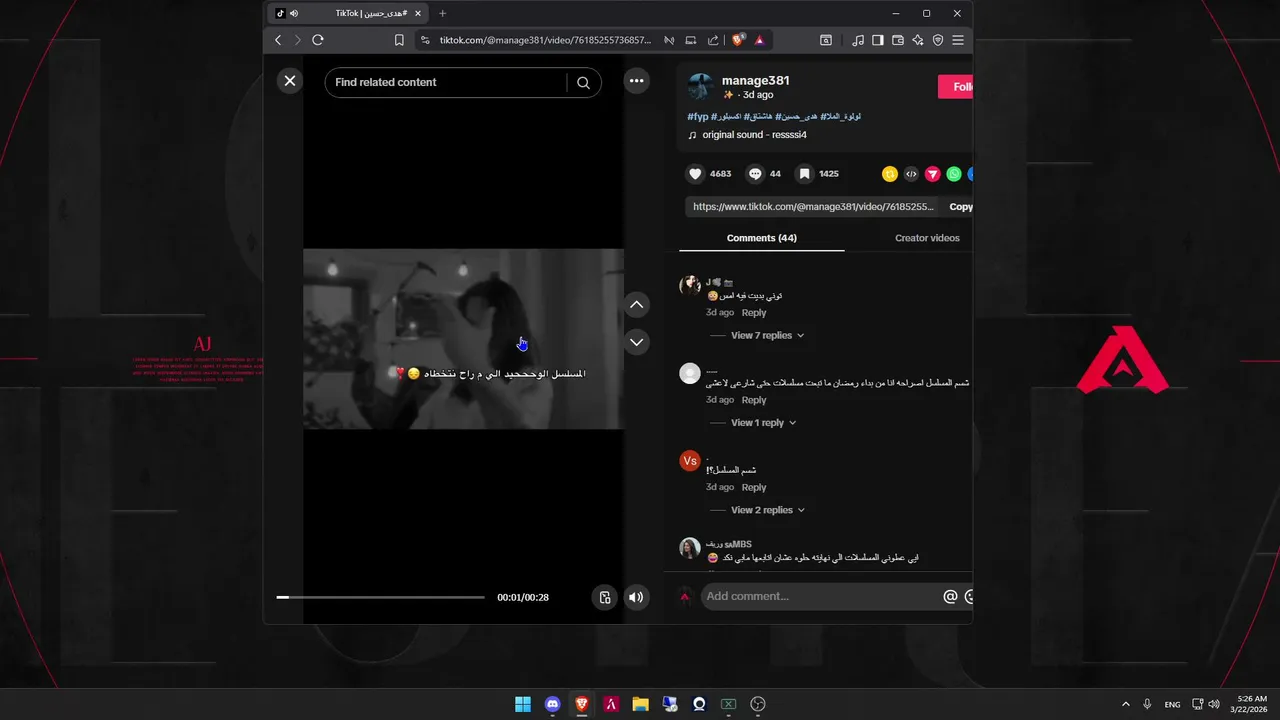The width and height of the screenshot is (1280, 720).
Task: Click the Add comment field
Action: pyautogui.click(x=820, y=596)
